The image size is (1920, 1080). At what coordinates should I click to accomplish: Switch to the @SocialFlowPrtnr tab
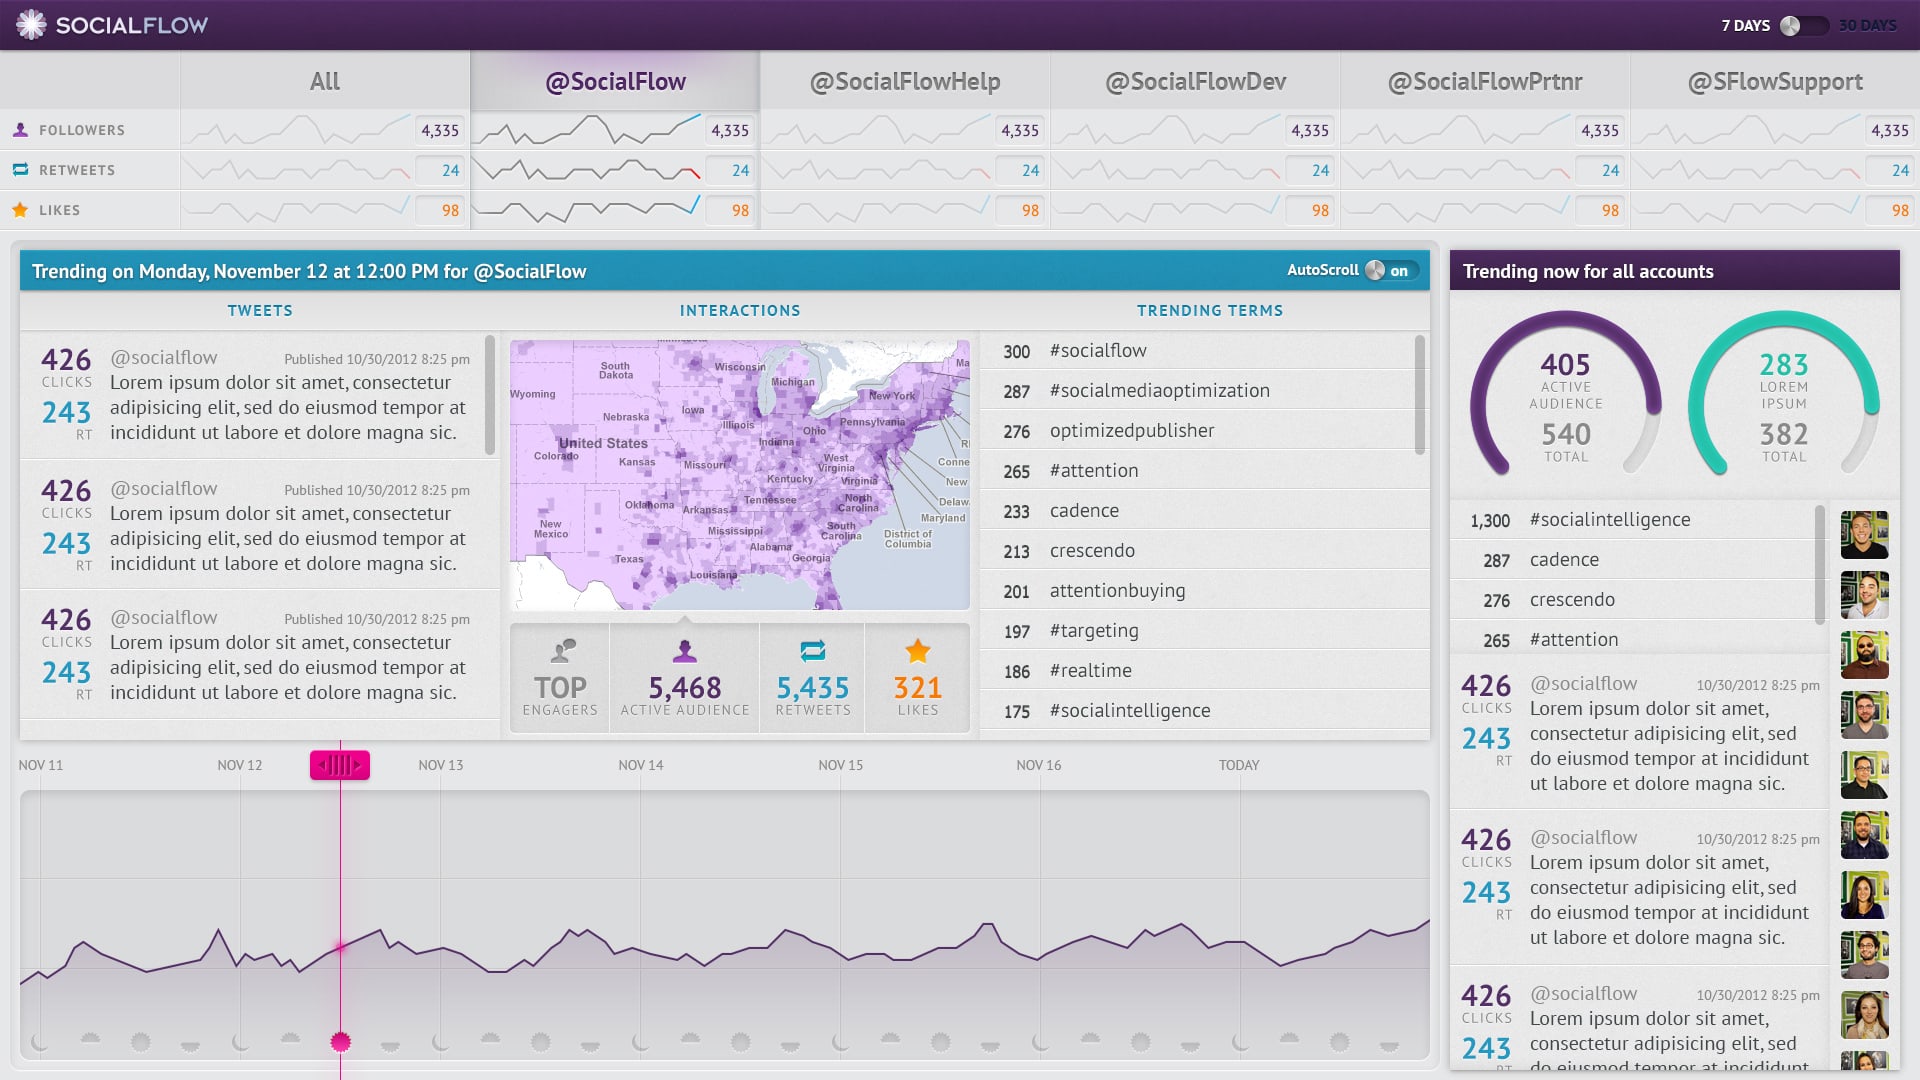pos(1485,81)
